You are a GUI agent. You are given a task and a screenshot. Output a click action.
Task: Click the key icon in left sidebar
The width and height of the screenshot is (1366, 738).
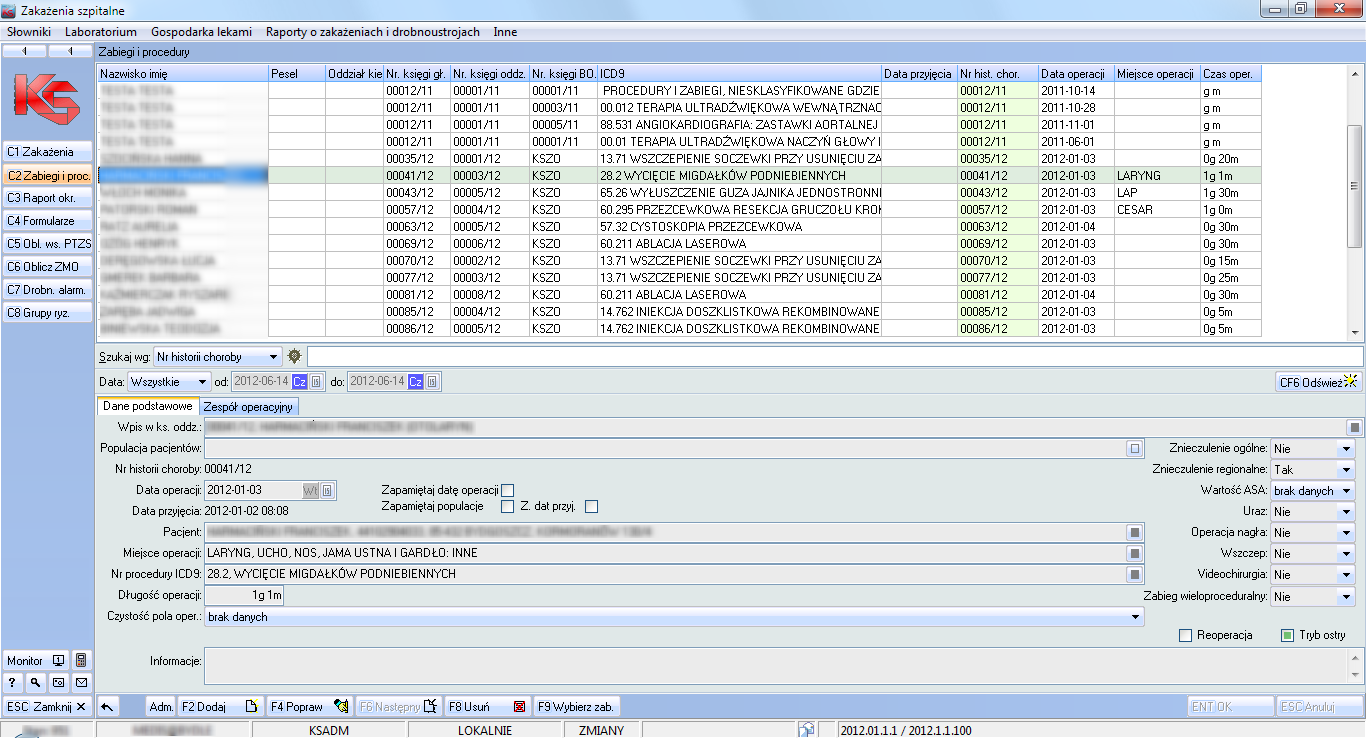(35, 682)
